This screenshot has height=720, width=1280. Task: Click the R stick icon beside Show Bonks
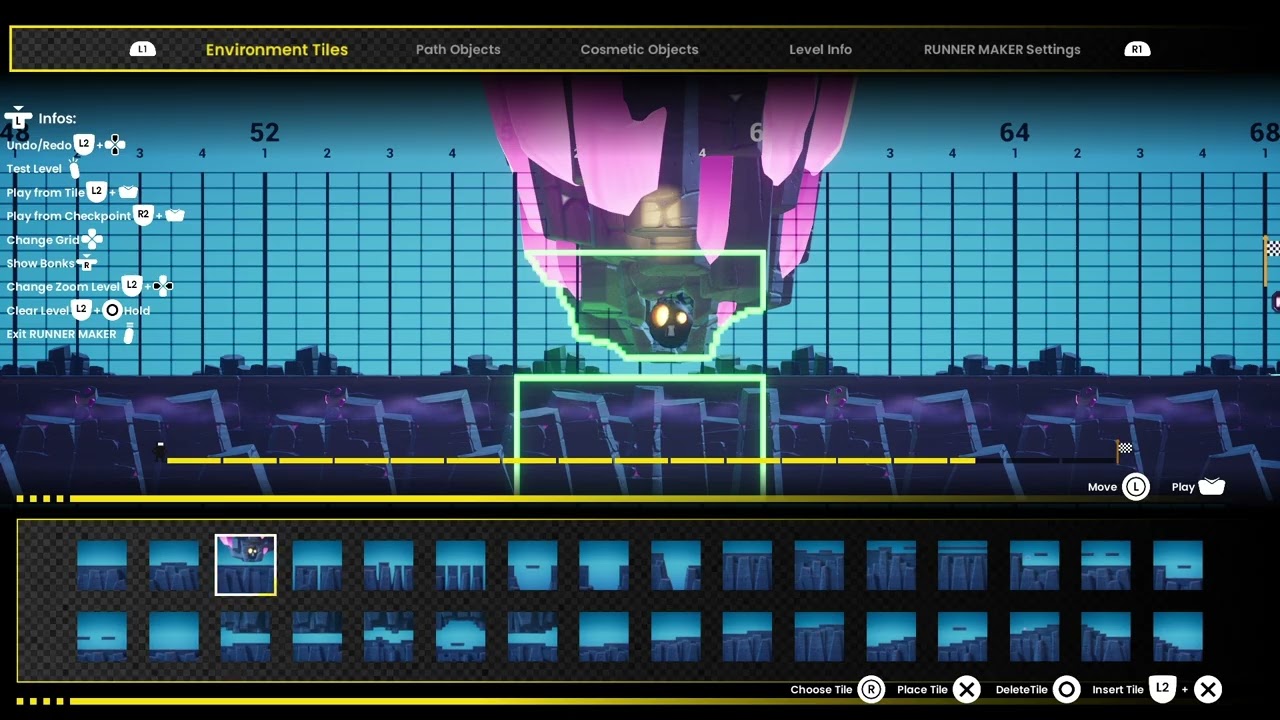pos(87,263)
